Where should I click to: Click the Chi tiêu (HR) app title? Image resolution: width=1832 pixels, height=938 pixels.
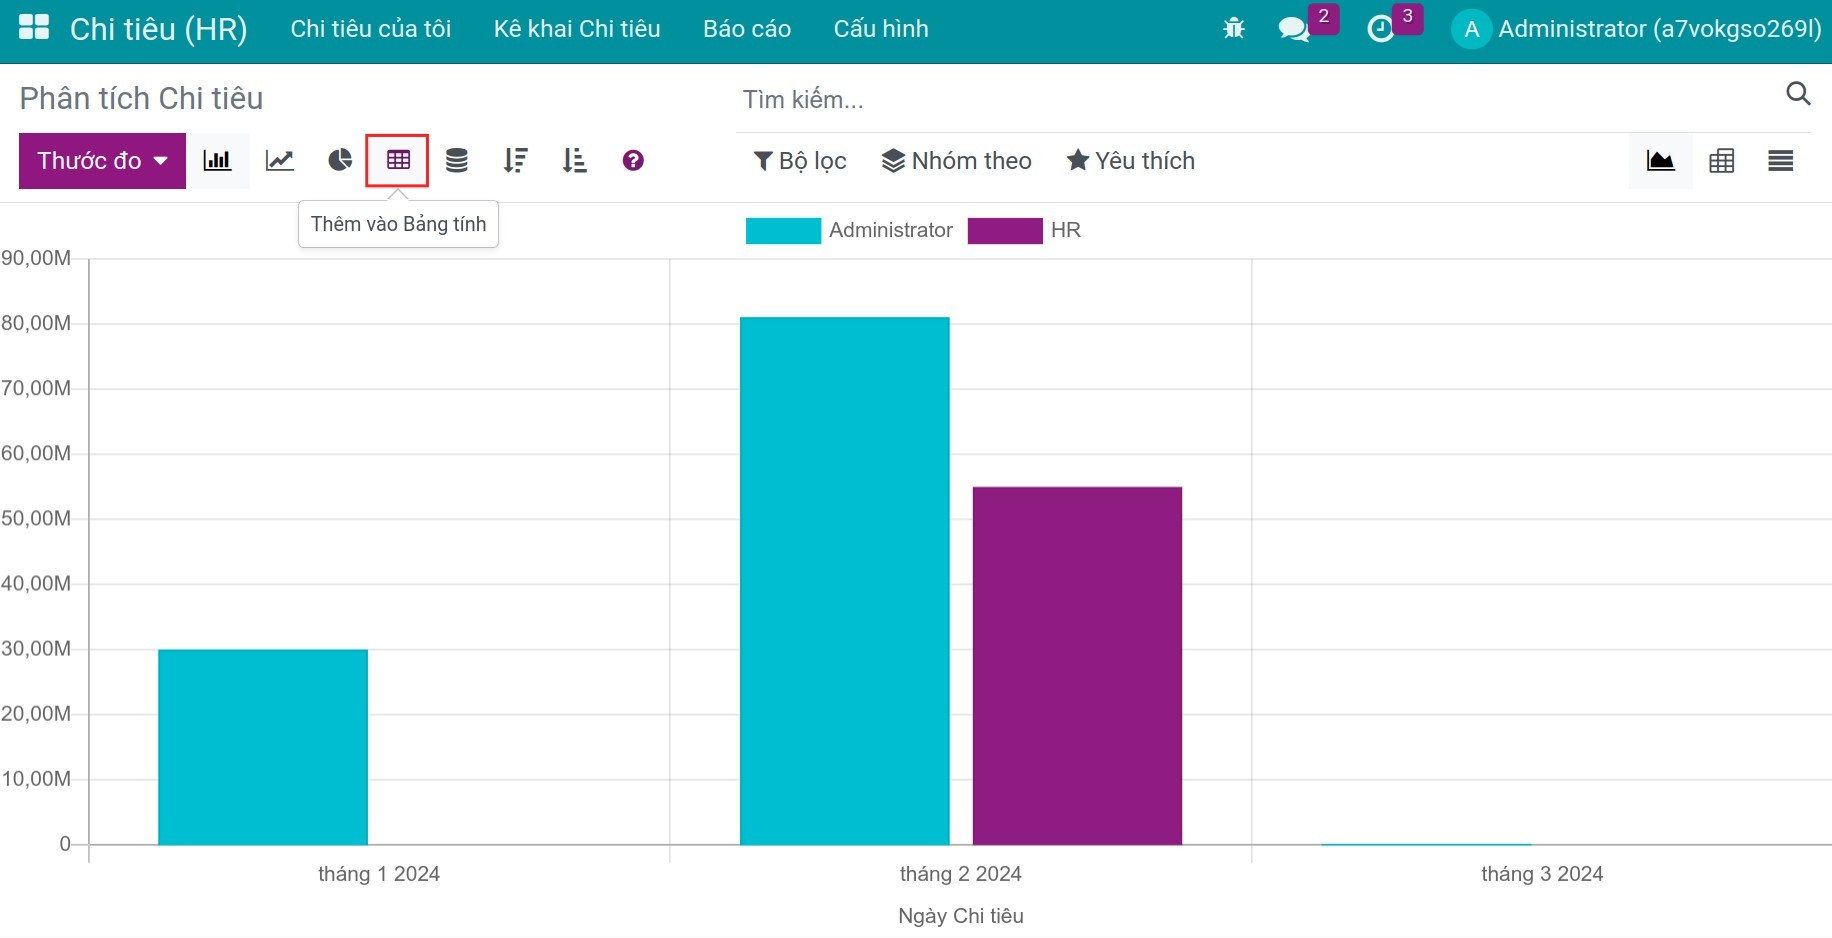159,29
